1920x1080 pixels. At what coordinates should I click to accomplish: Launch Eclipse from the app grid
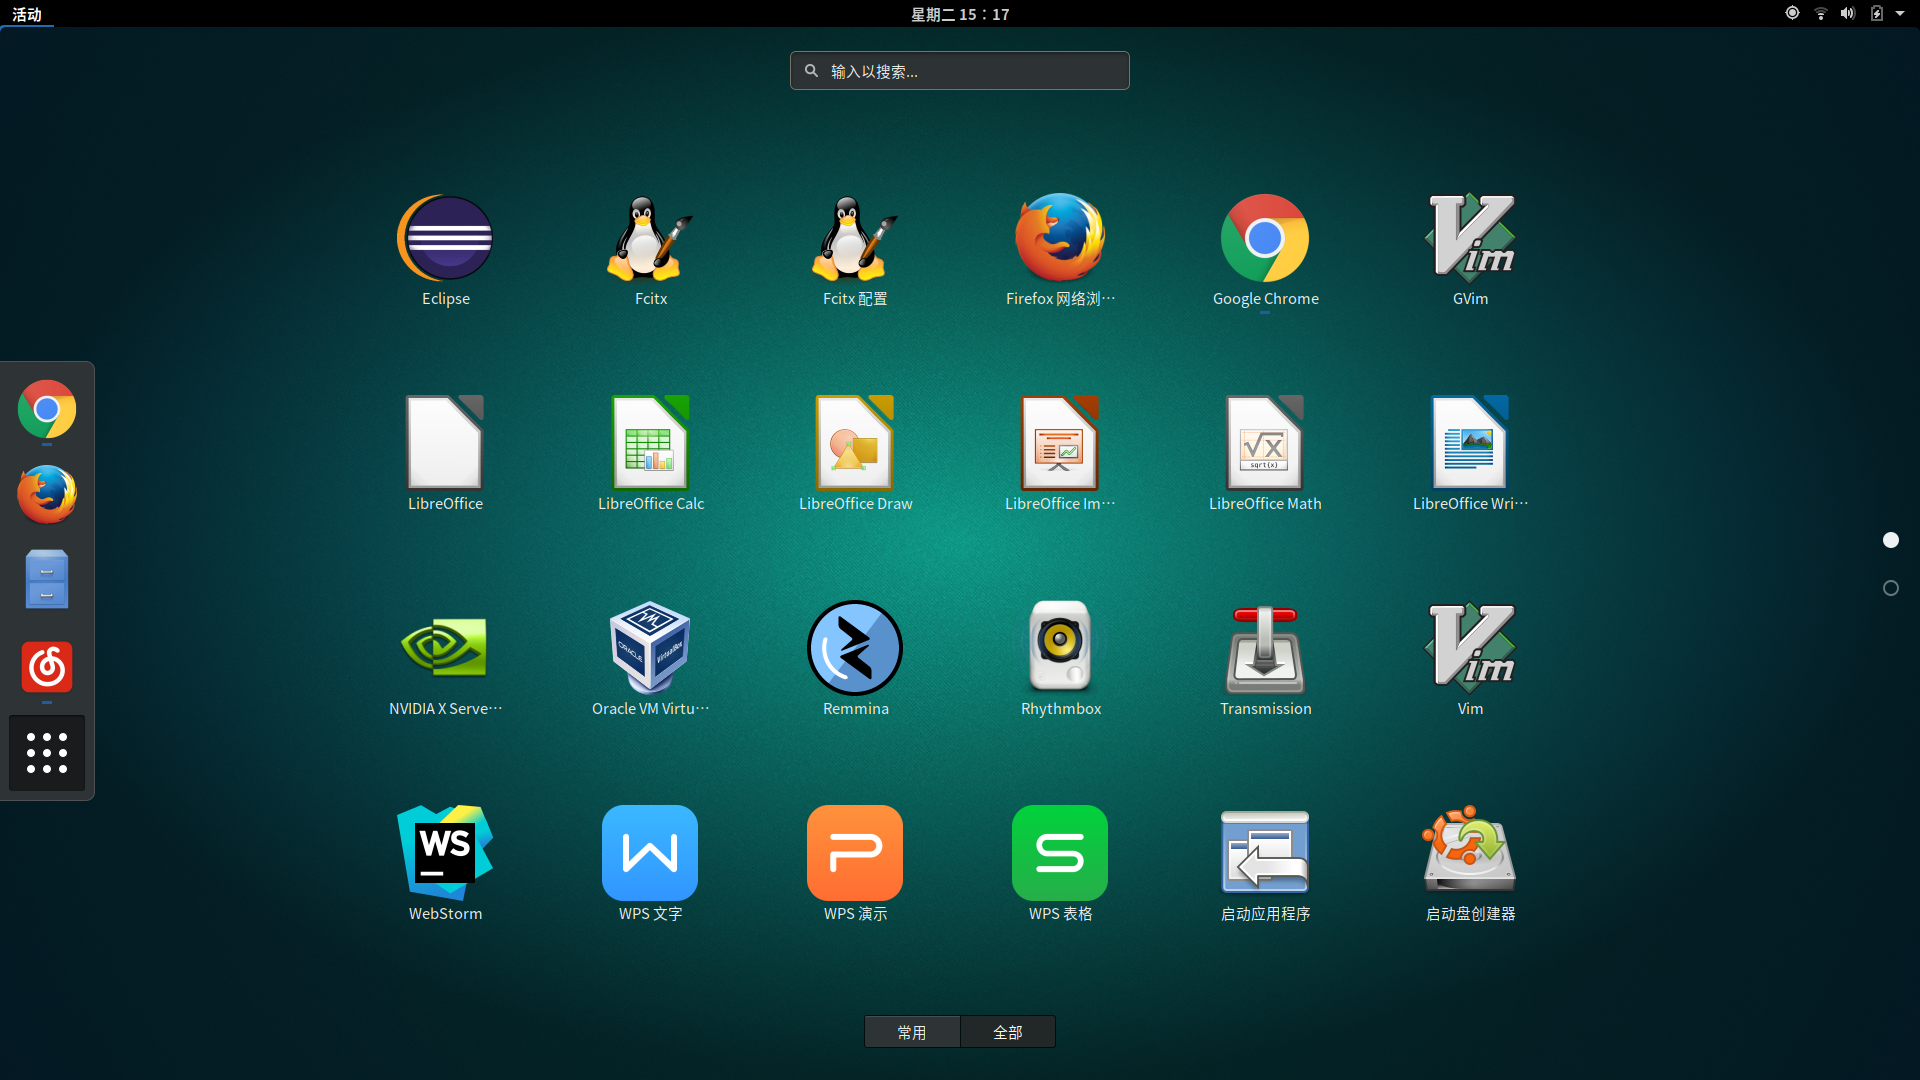pos(445,251)
